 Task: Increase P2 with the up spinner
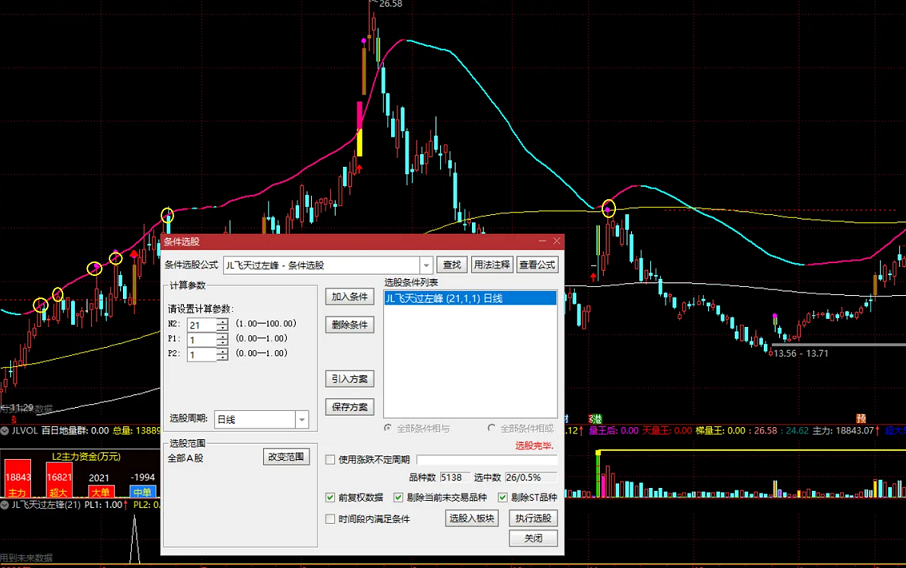[x=222, y=351]
